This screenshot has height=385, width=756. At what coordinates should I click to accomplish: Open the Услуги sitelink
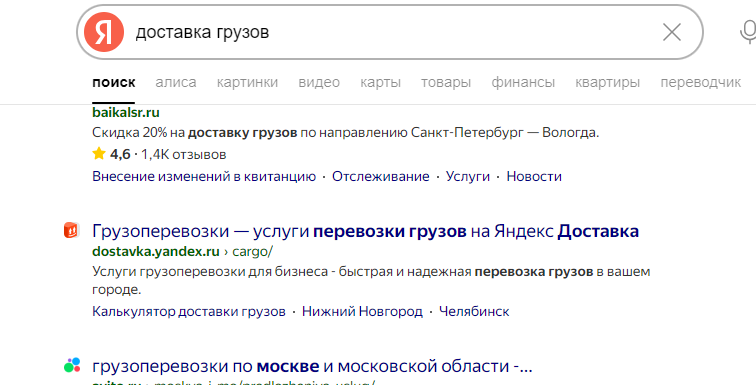(x=468, y=176)
